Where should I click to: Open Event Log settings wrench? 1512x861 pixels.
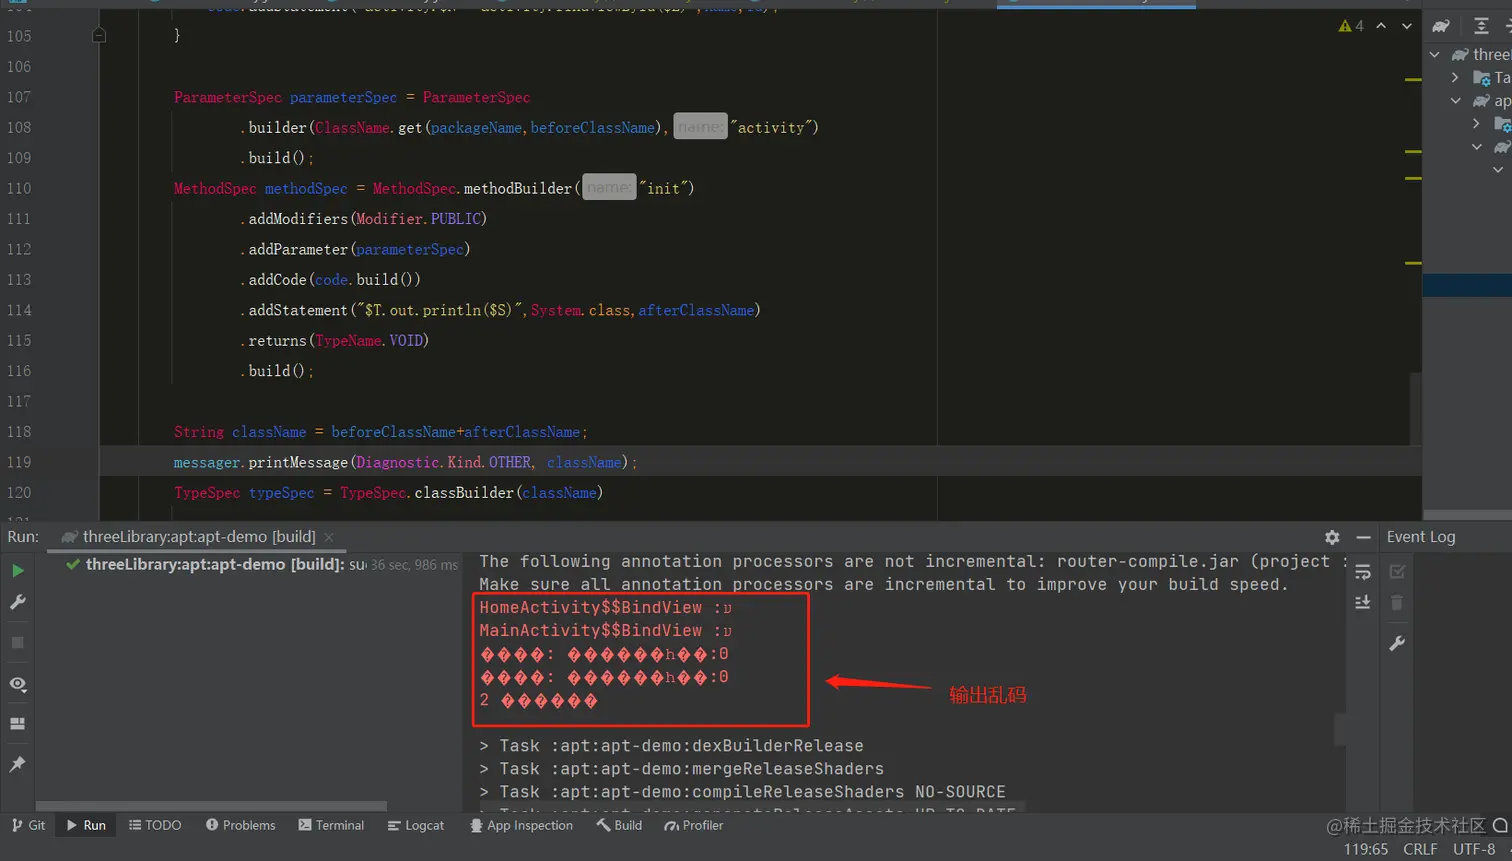point(1397,643)
